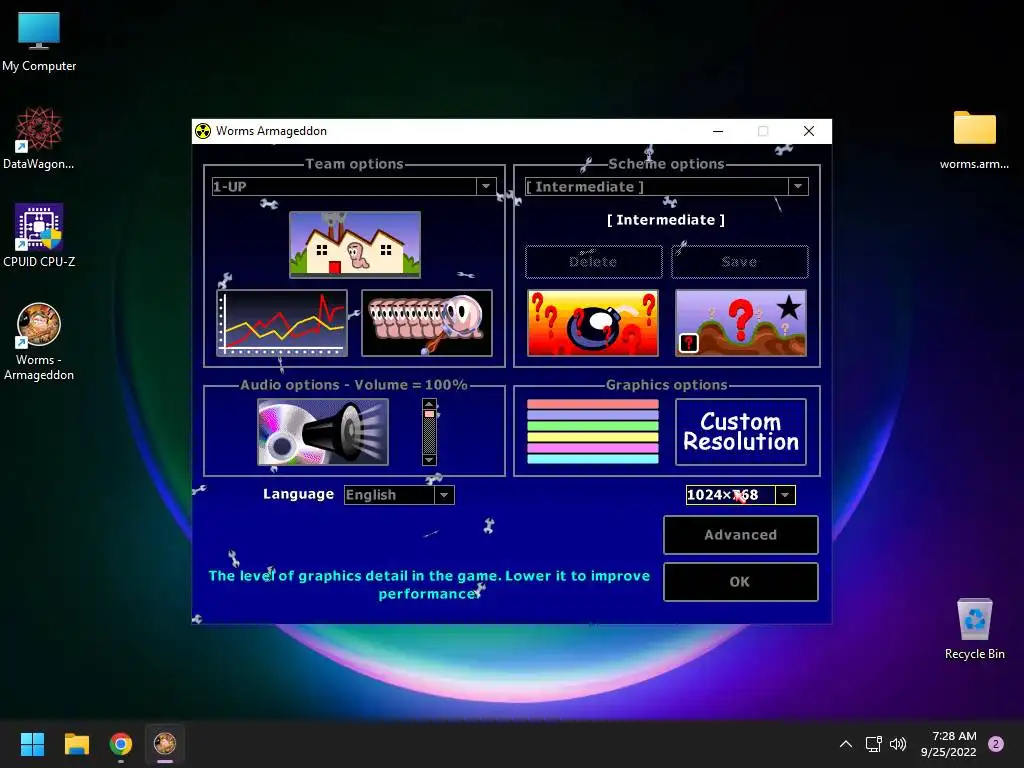Click the CD speaker audio icon
The image size is (1024, 768).
[323, 432]
